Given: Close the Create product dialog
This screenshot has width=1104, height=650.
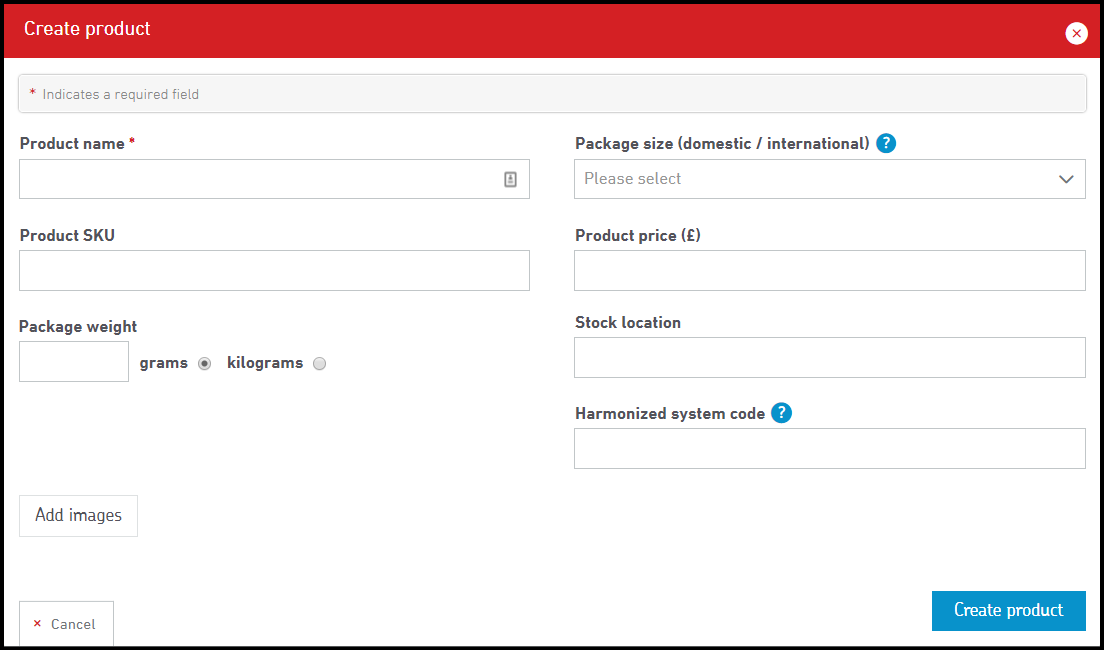Looking at the screenshot, I should (x=1076, y=34).
